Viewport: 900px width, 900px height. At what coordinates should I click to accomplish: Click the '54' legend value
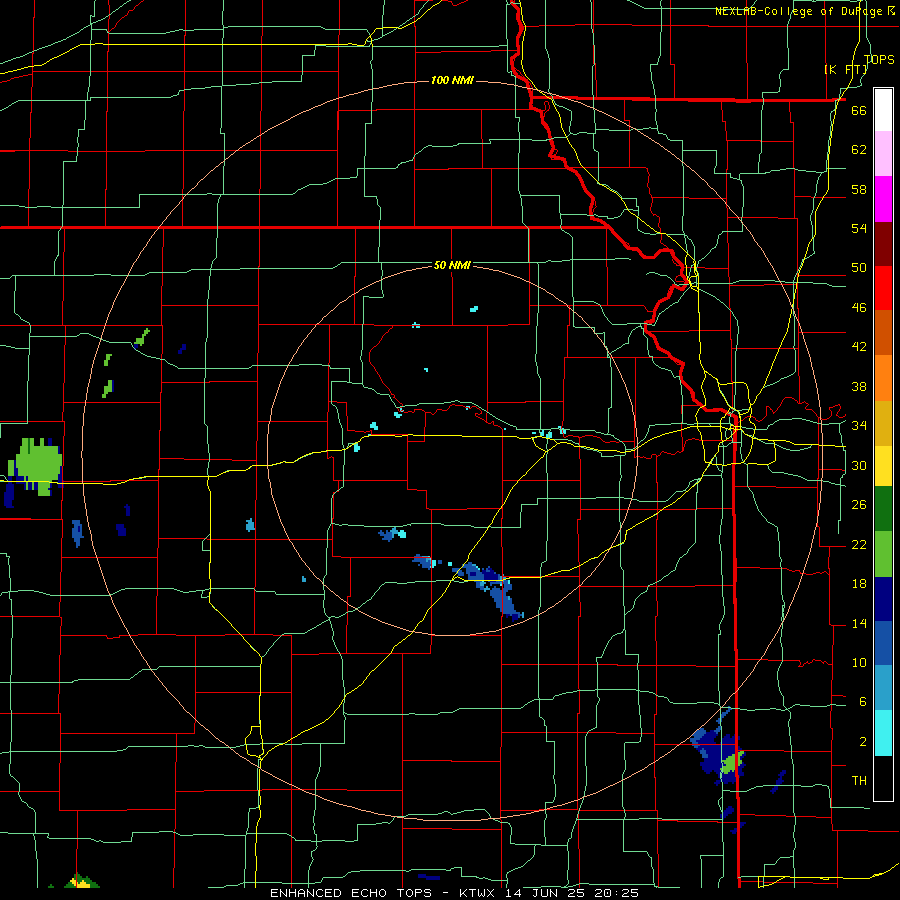pyautogui.click(x=859, y=228)
